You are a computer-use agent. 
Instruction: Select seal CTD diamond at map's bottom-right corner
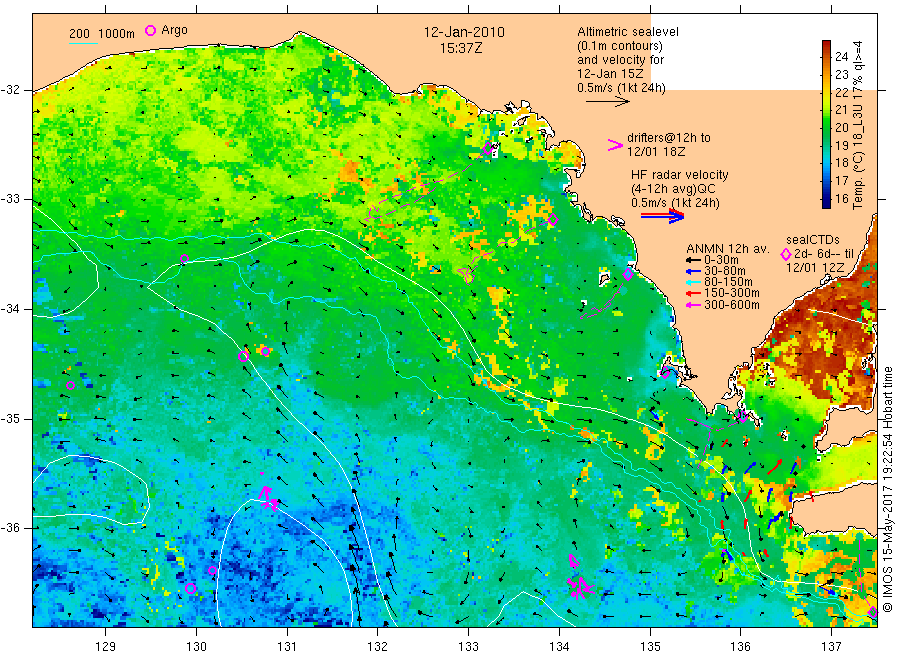point(872,612)
